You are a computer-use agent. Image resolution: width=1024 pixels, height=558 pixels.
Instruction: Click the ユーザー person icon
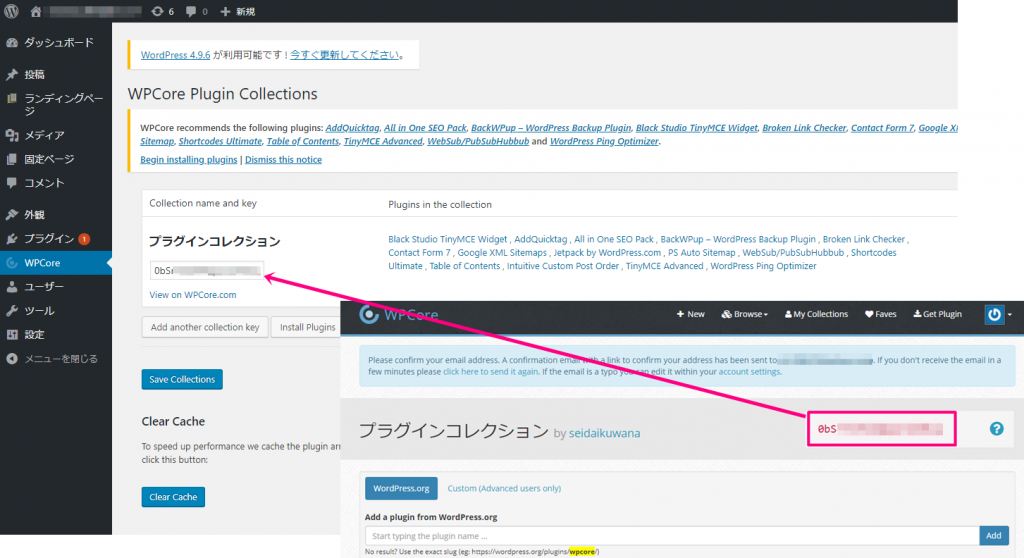coord(12,286)
